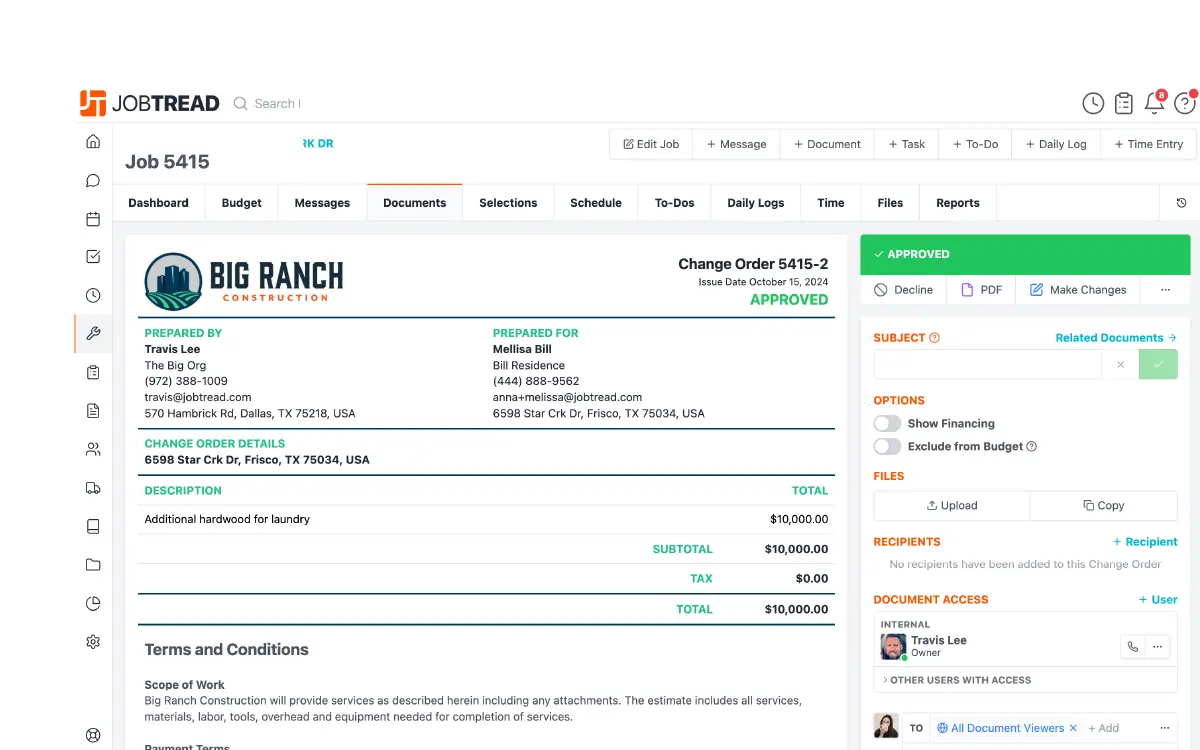Enable the Show Financing toggle

coord(887,423)
